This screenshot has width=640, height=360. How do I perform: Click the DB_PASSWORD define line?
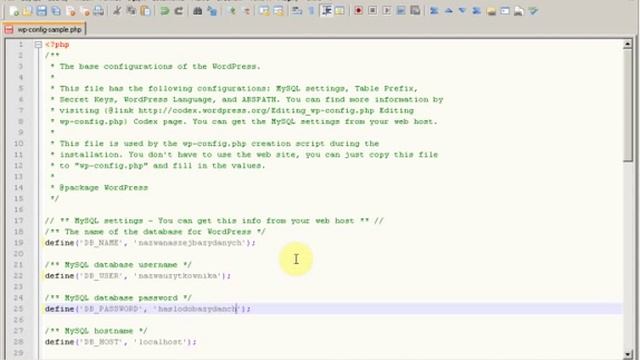click(148, 309)
